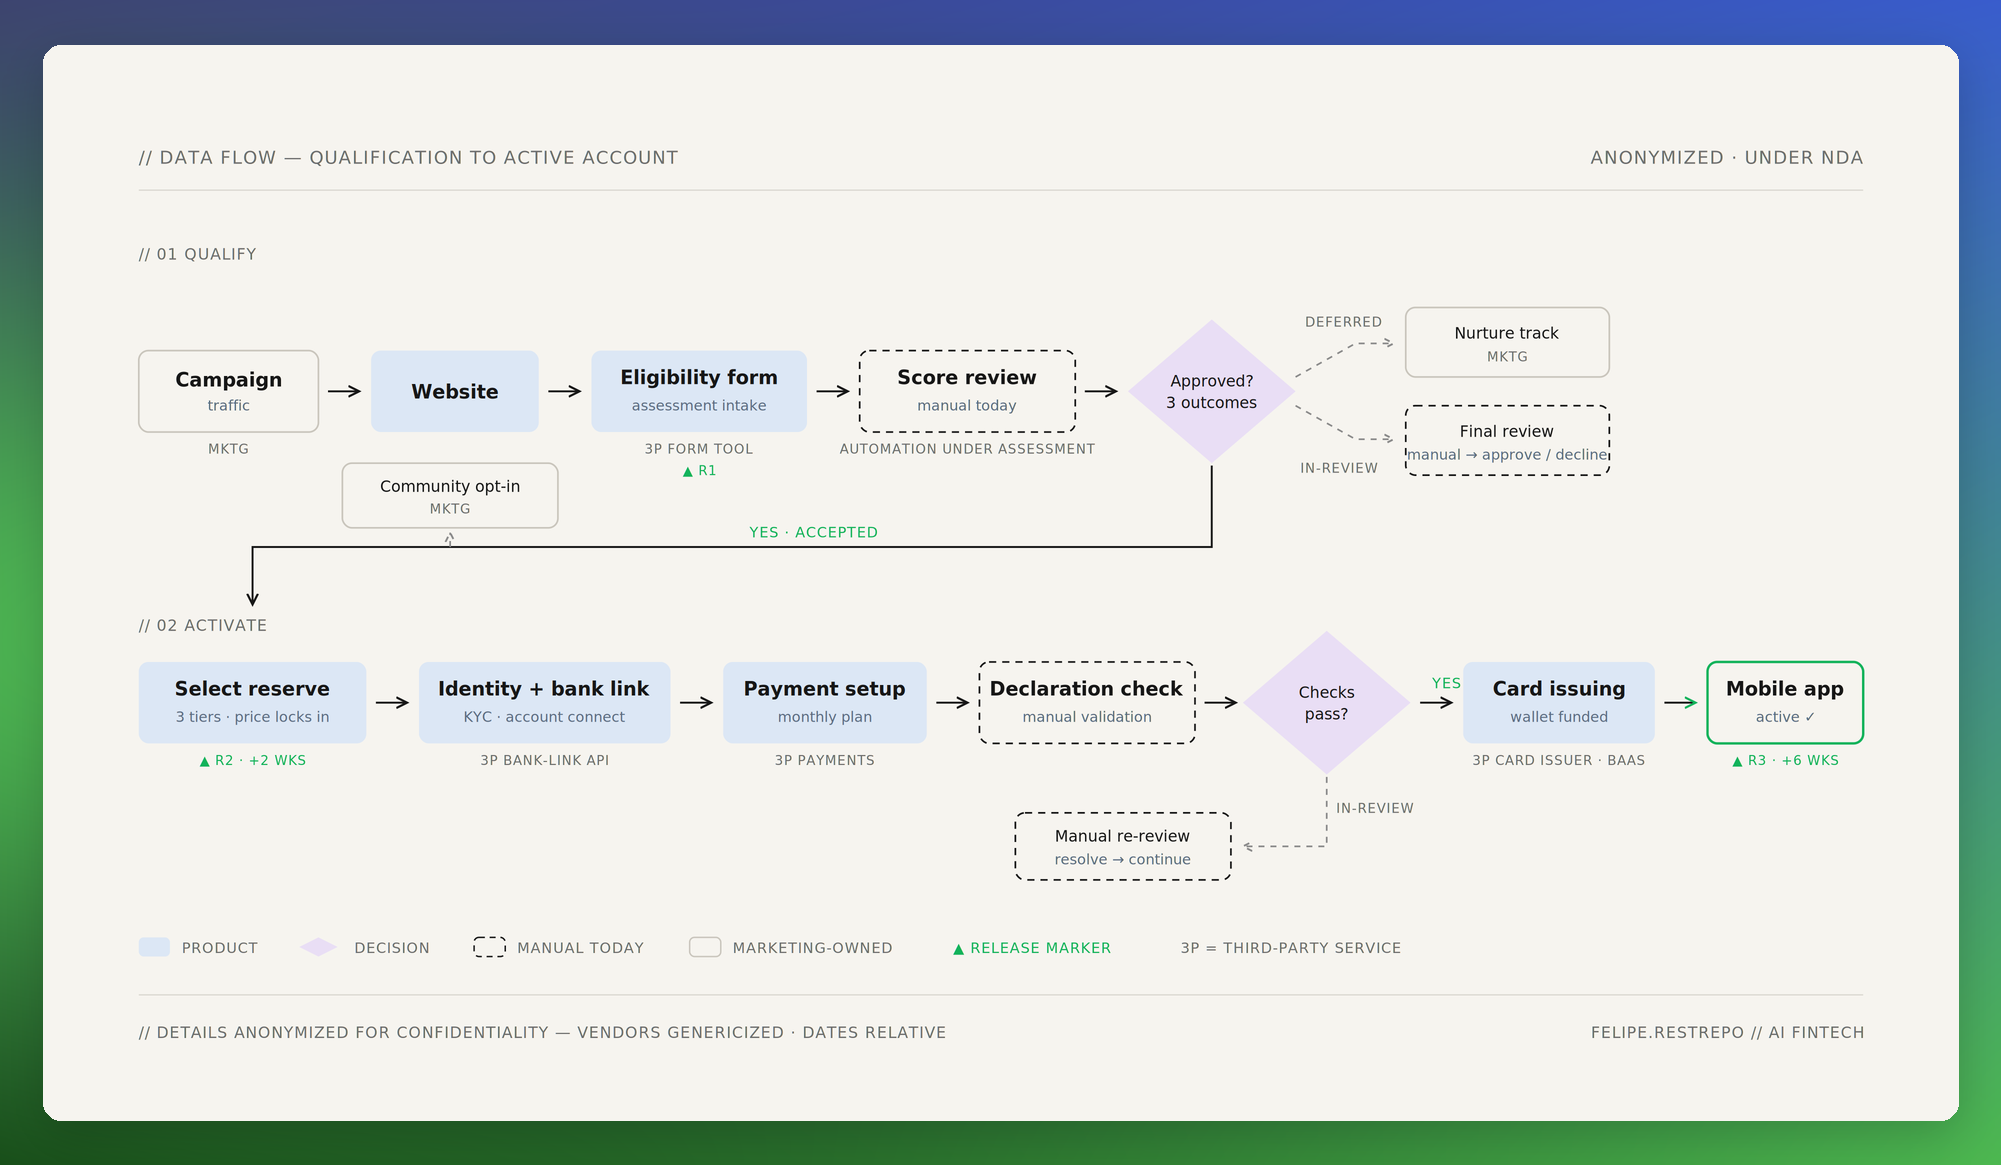The height and width of the screenshot is (1165, 2001).
Task: Click the Score review dashed node
Action: tap(967, 391)
